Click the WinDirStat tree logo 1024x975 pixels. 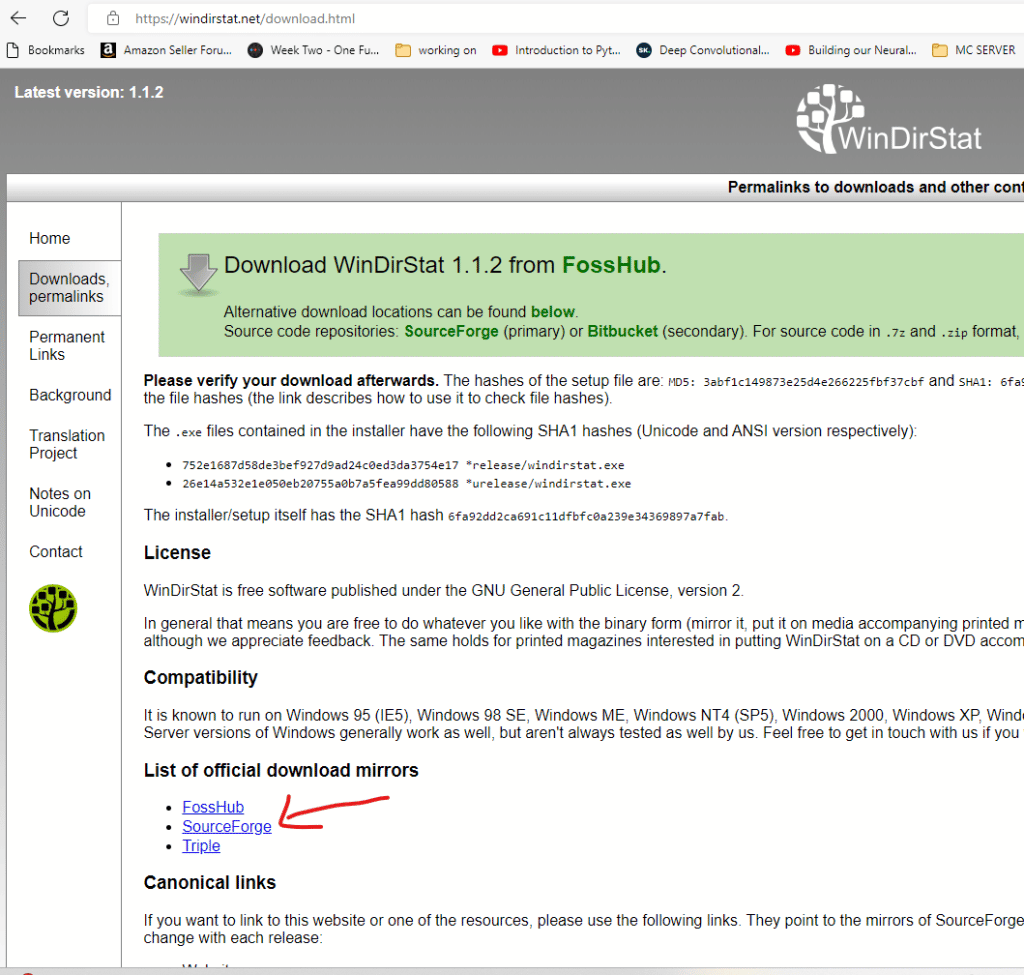(x=889, y=120)
